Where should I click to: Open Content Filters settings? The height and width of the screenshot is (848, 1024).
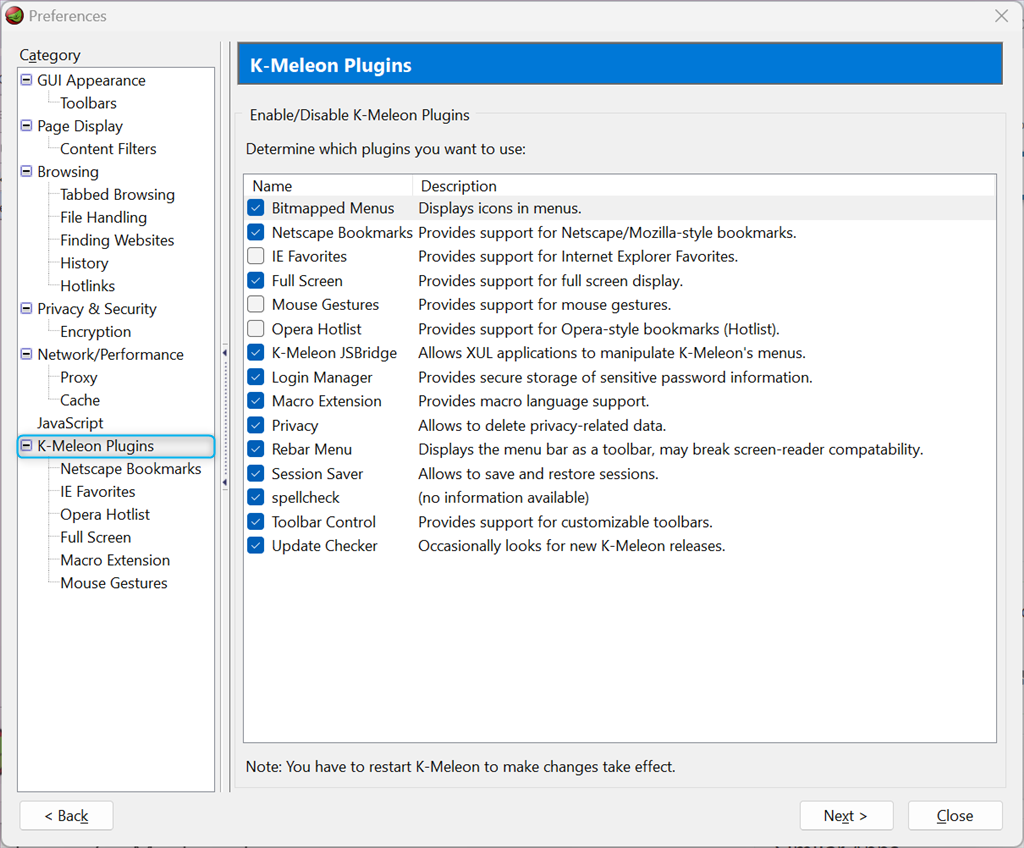pyautogui.click(x=108, y=149)
